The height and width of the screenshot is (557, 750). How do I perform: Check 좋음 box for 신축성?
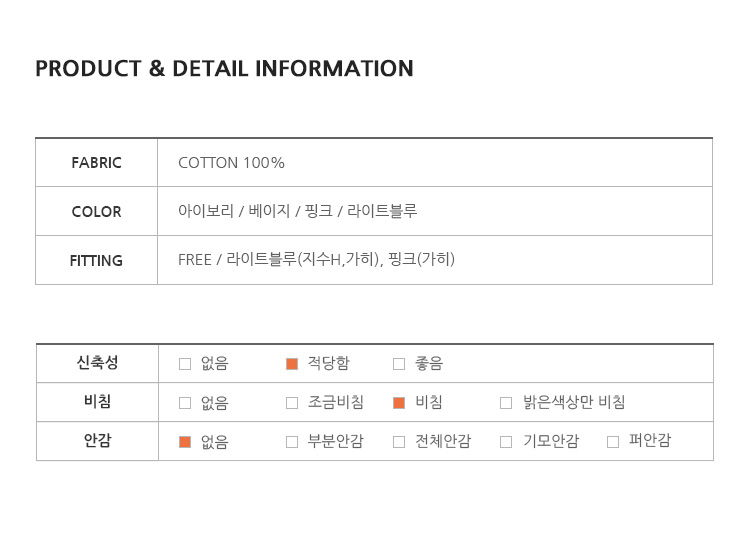(x=399, y=364)
